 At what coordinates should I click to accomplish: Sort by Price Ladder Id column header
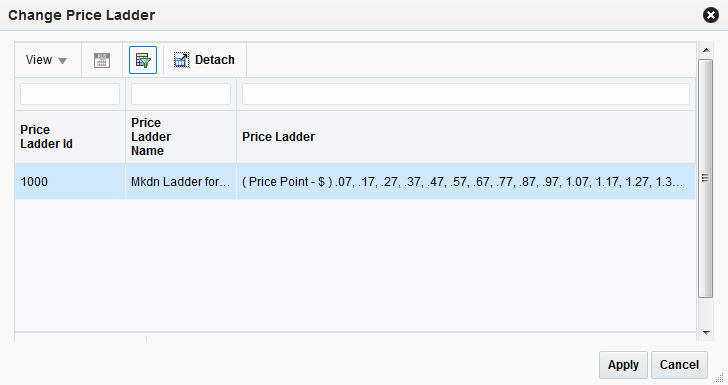click(70, 137)
